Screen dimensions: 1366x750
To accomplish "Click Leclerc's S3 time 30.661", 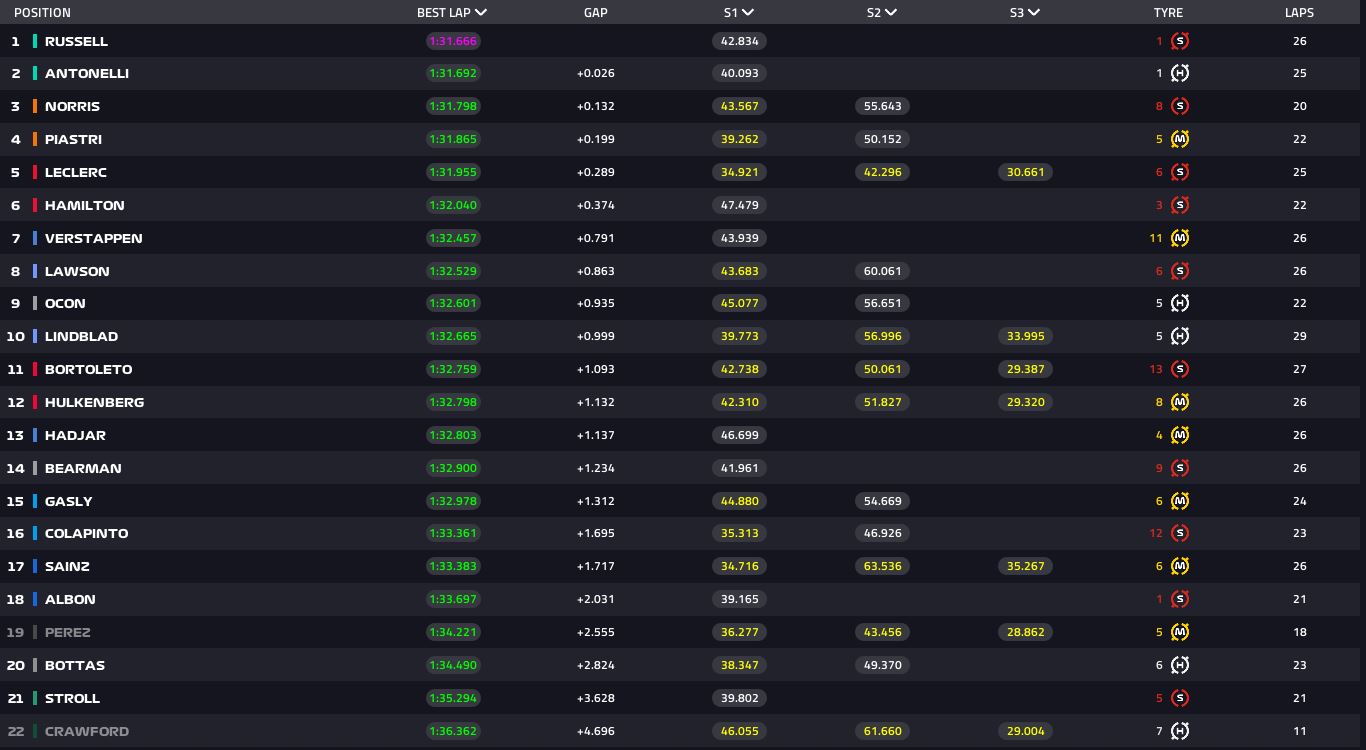I will 1025,172.
